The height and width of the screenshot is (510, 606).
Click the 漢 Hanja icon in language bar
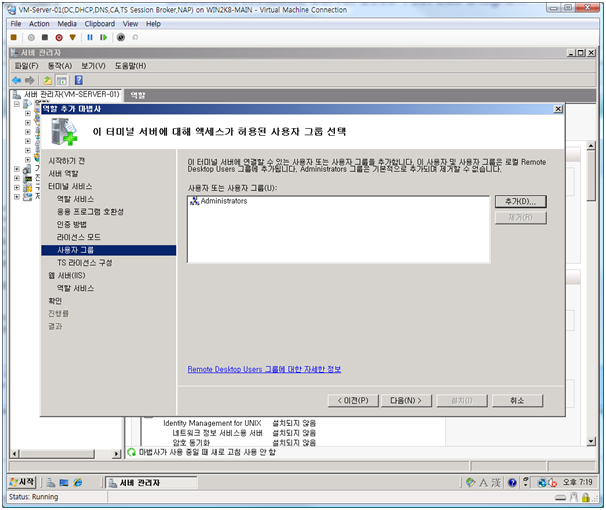(496, 483)
